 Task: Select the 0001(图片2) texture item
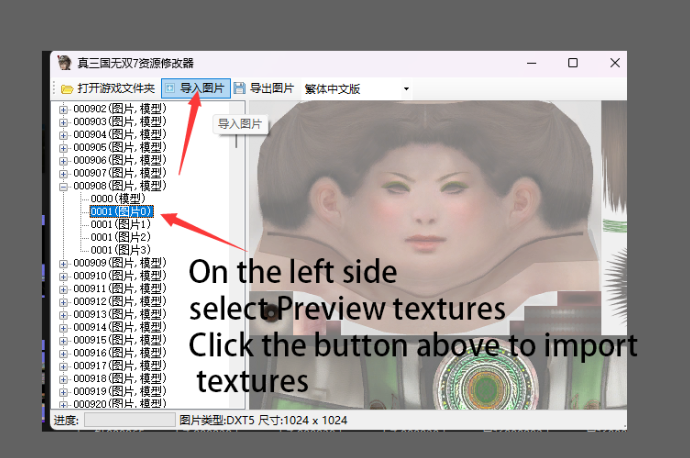[x=121, y=237]
